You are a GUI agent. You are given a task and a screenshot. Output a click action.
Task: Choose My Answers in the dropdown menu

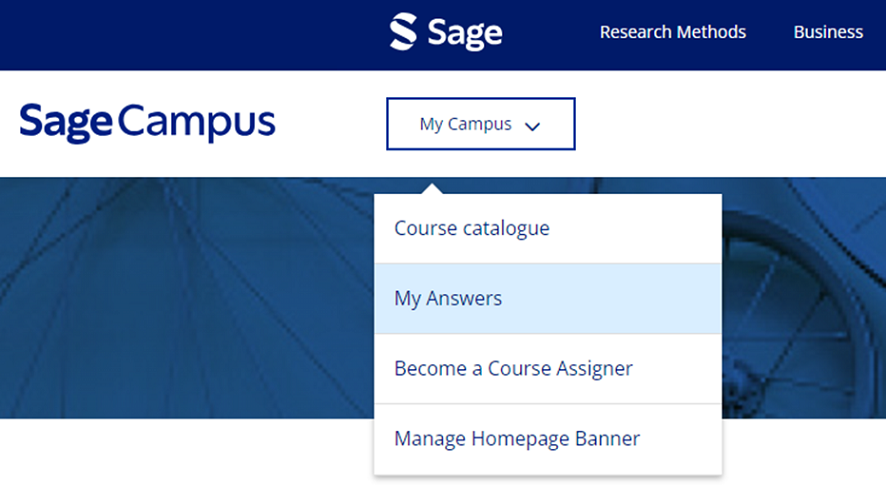point(548,298)
